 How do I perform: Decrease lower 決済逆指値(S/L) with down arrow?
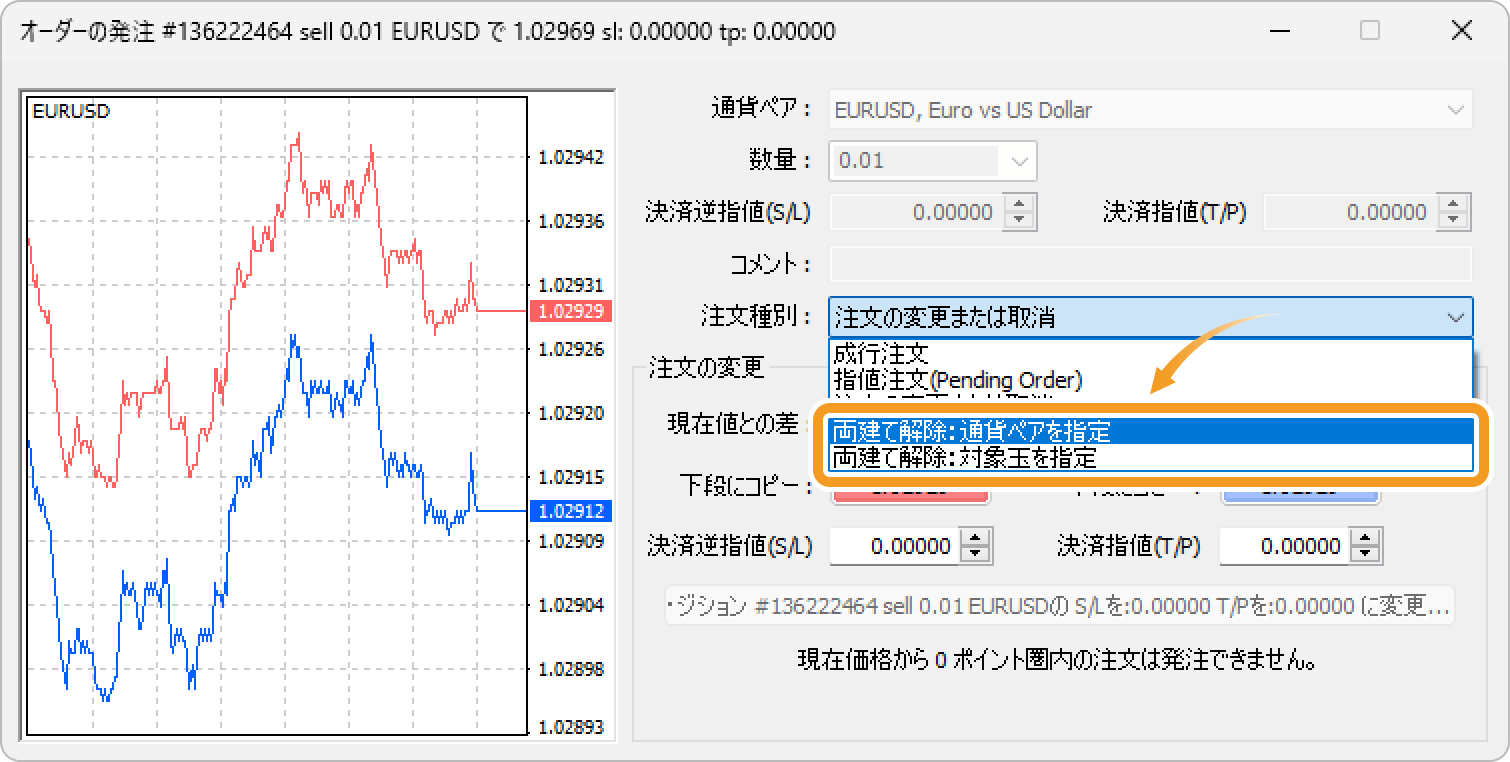point(975,554)
